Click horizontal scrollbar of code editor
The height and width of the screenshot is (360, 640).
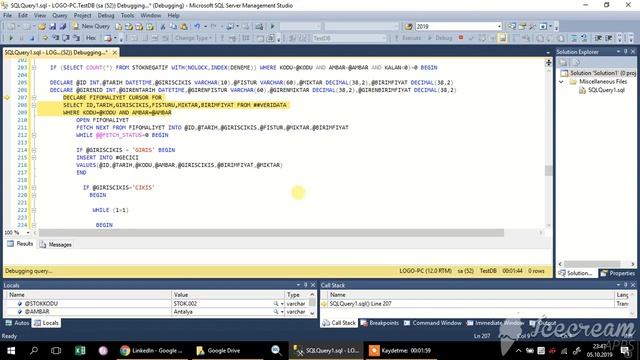click(271, 233)
